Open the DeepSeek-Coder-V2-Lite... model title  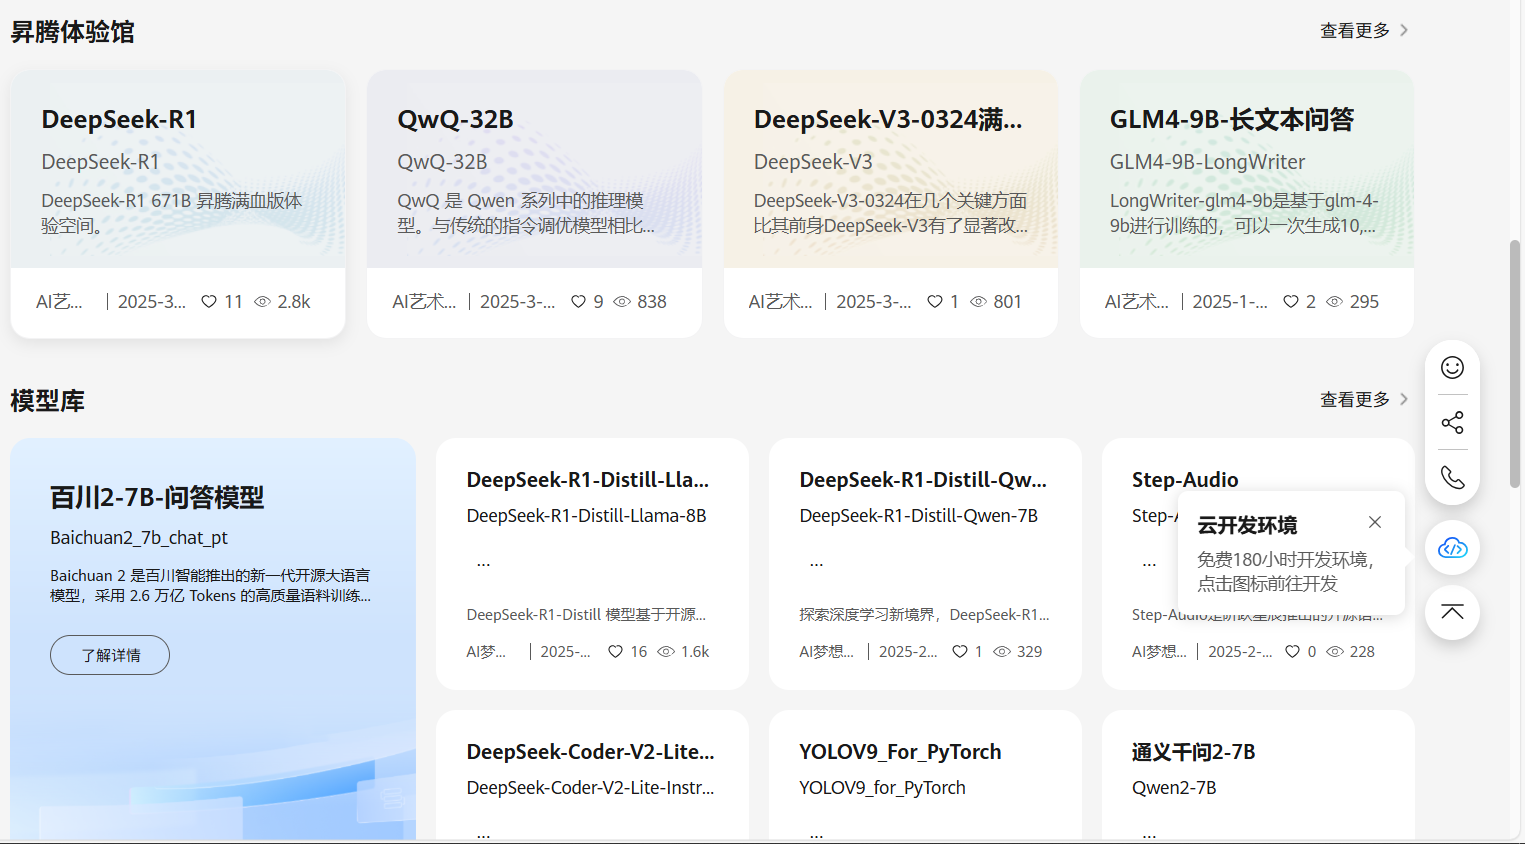590,752
